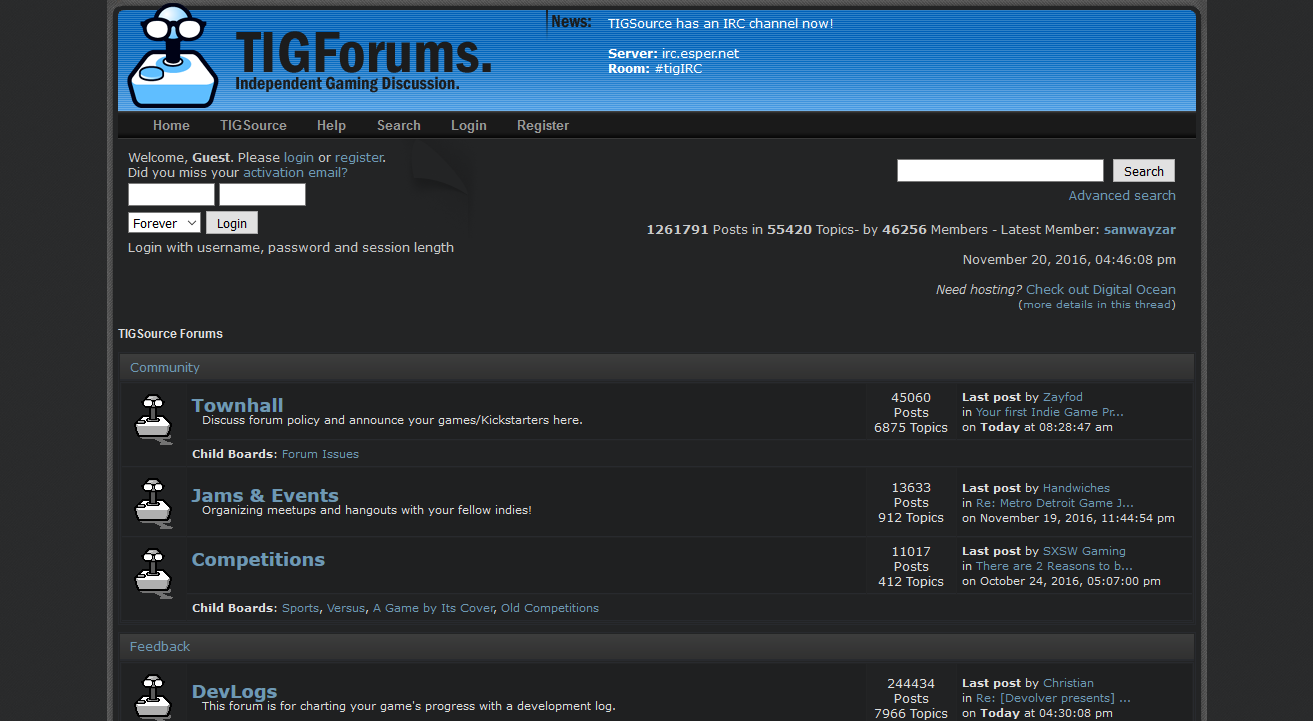Open the Home menu item
The image size is (1313, 721).
coord(171,126)
